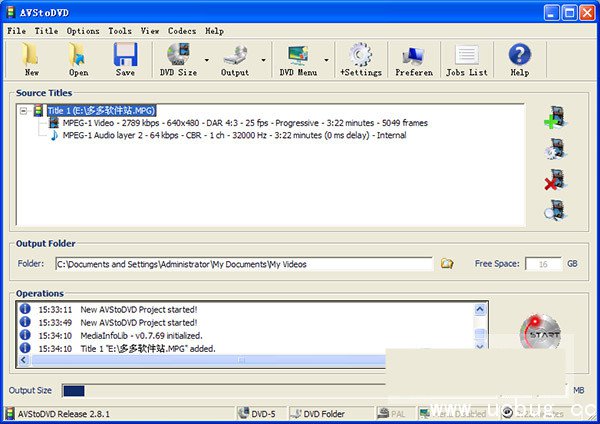Add a title with the green plus film icon

click(555, 118)
